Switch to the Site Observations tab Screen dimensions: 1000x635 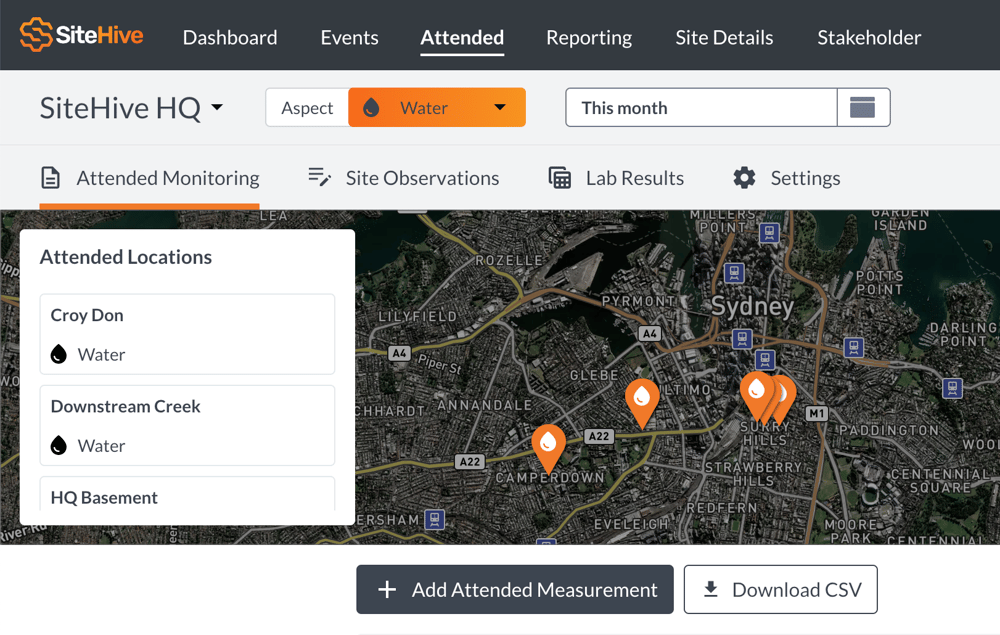(x=404, y=178)
